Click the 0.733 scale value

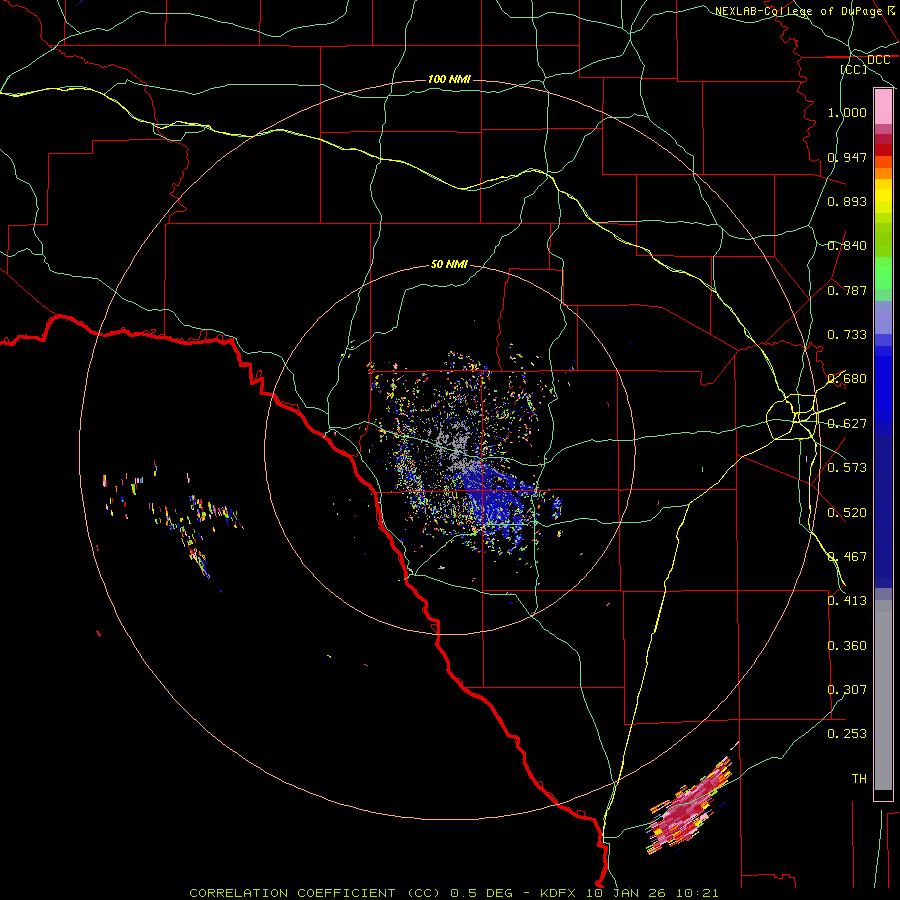click(847, 335)
